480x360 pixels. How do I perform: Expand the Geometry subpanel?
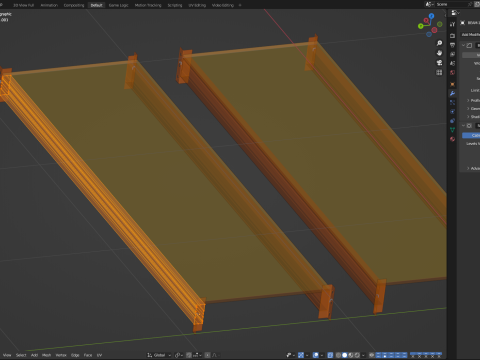pos(468,108)
